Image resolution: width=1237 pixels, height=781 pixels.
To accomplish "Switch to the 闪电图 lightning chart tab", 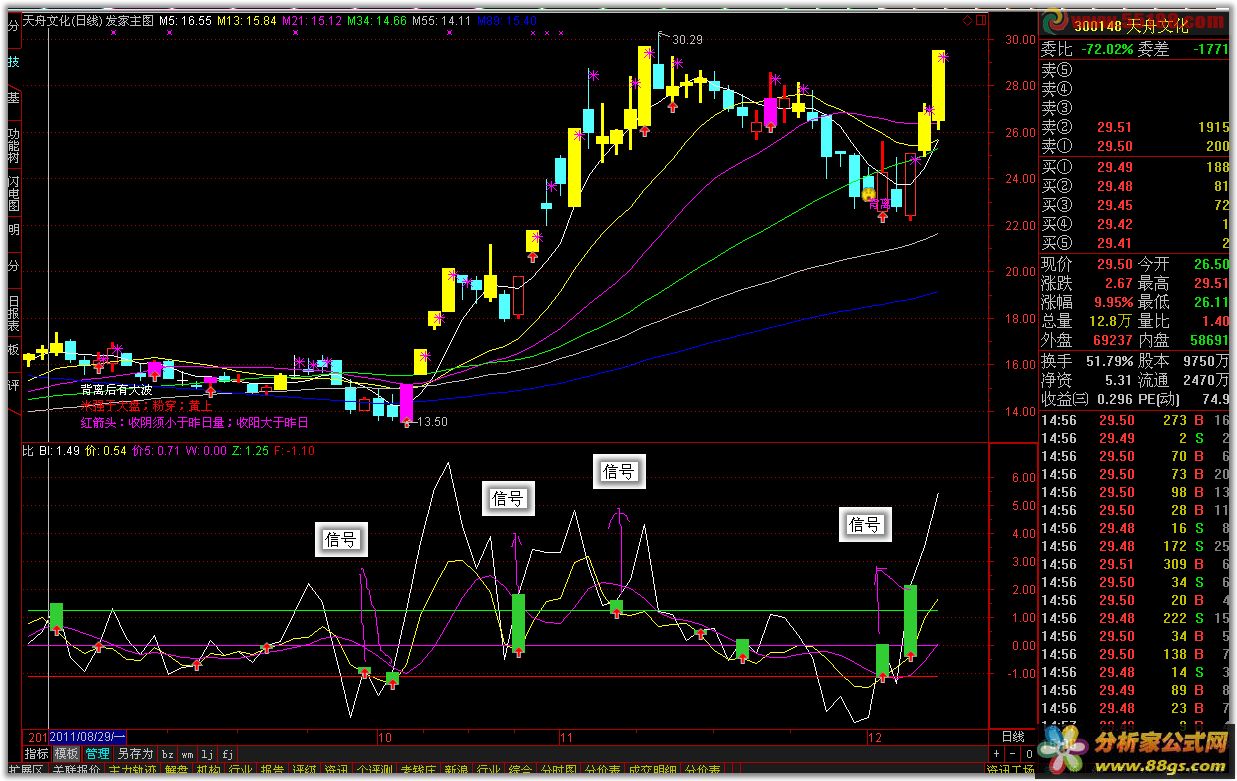I will (x=13, y=193).
